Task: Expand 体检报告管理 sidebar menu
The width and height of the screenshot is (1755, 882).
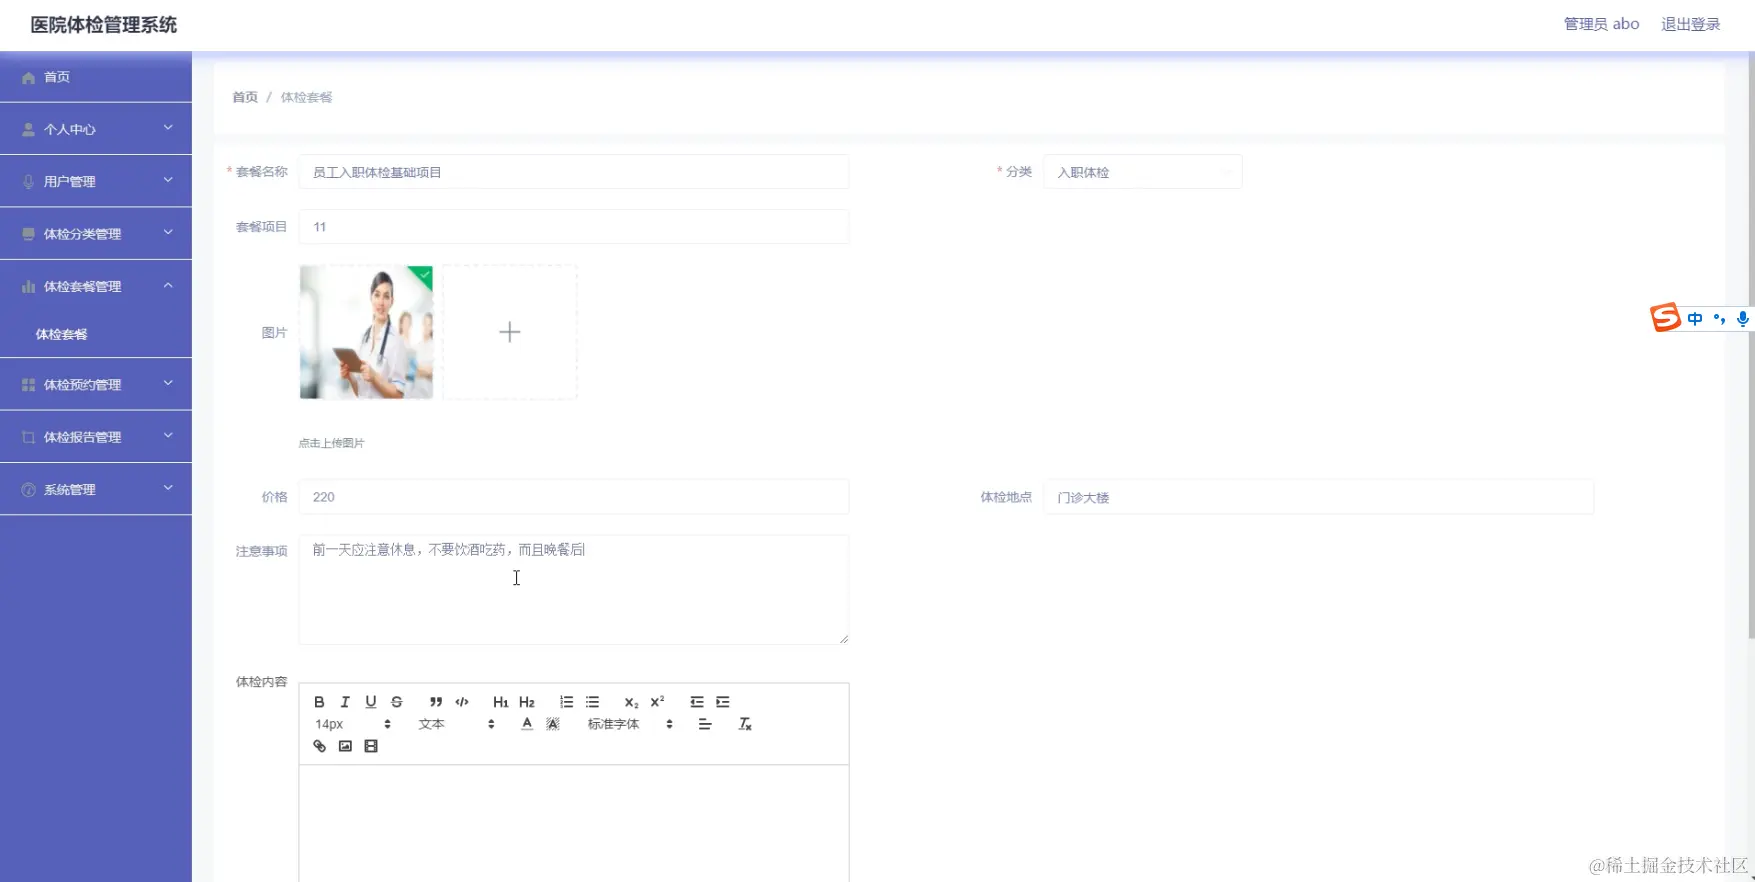Action: pyautogui.click(x=96, y=437)
